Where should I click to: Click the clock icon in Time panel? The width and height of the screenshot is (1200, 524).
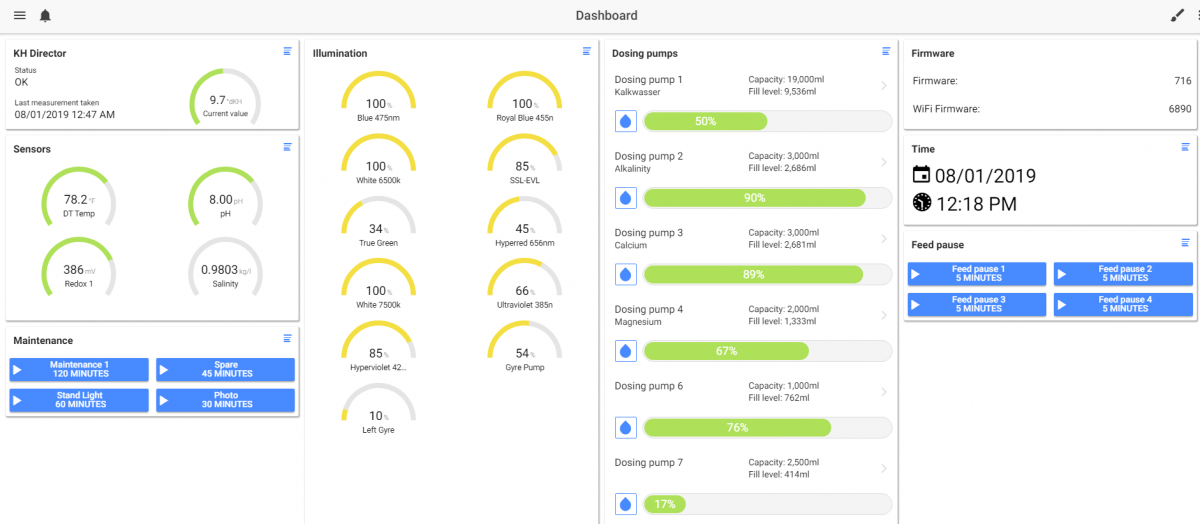click(x=922, y=202)
